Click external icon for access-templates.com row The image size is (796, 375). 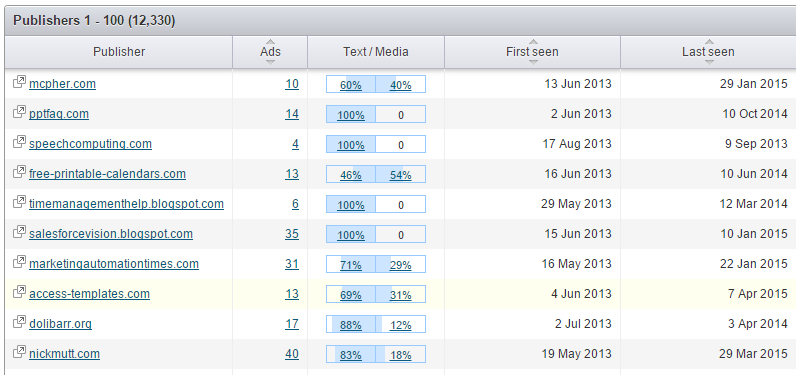[x=19, y=292]
